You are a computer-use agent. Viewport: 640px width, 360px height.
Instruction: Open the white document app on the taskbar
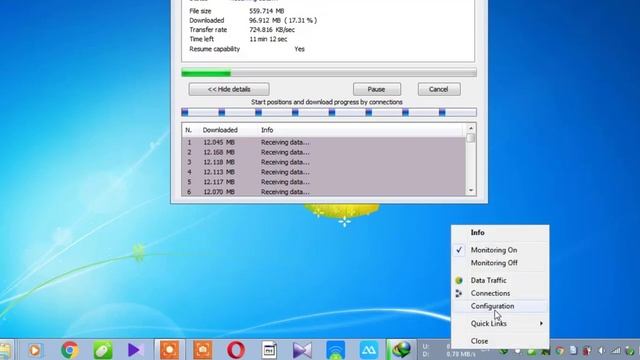(x=269, y=350)
